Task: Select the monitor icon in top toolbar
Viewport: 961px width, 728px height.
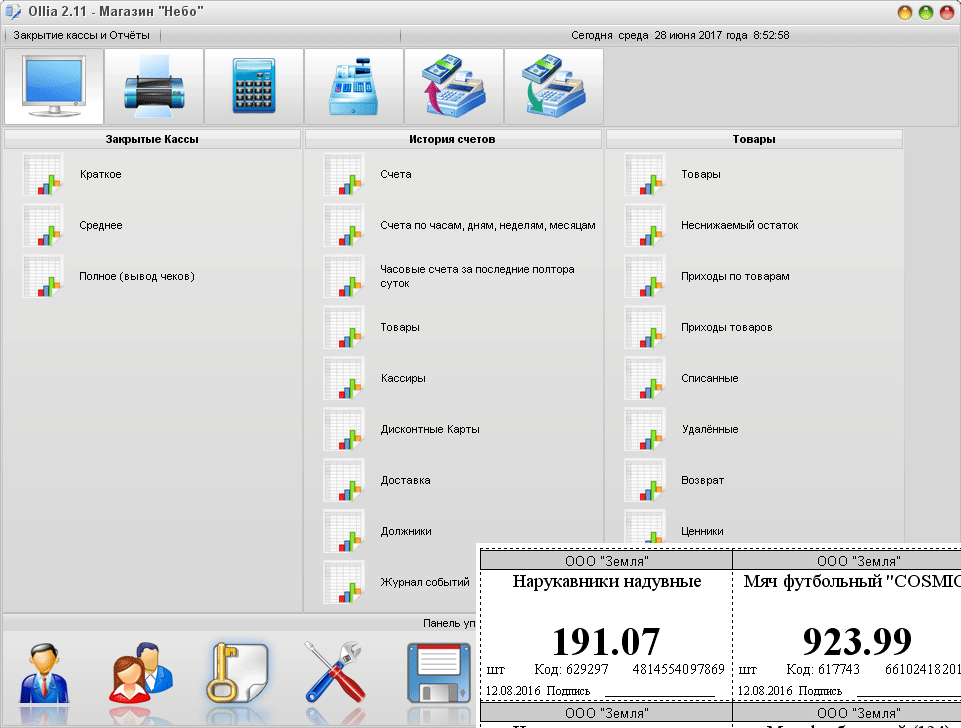Action: coord(54,86)
